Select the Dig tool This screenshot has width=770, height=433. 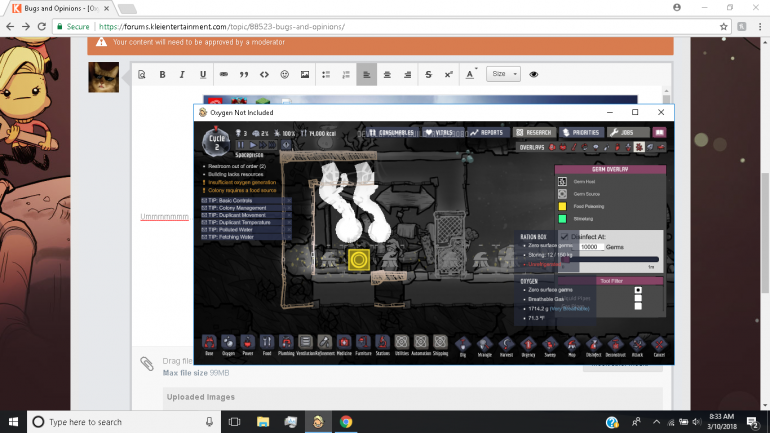463,347
